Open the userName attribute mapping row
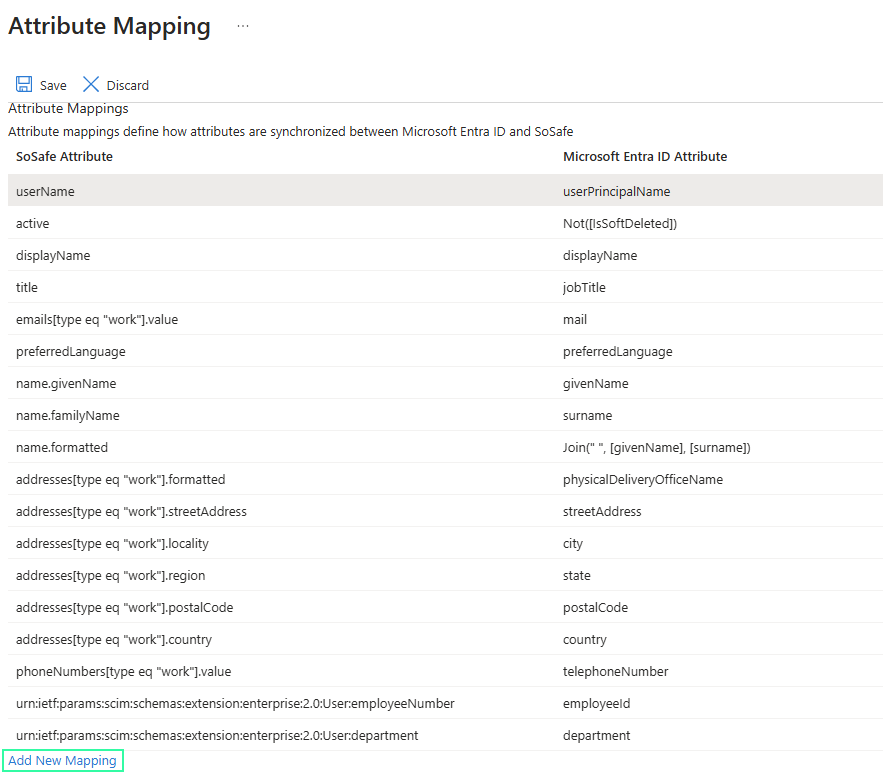Screen dimensions: 883x777 pos(45,191)
